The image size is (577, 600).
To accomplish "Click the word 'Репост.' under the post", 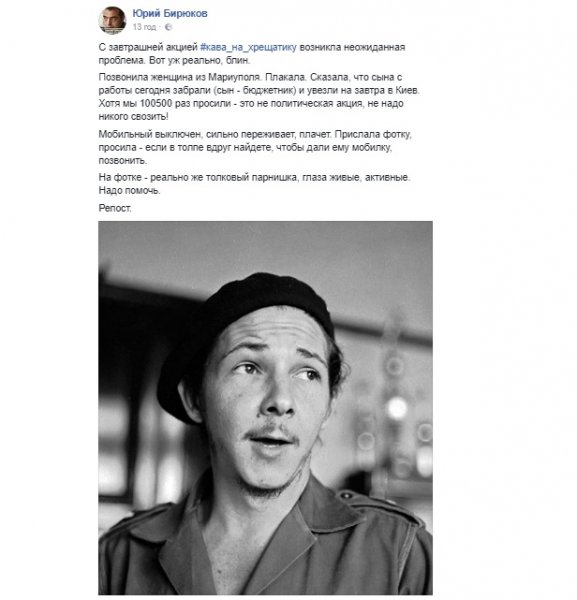I will (x=115, y=208).
